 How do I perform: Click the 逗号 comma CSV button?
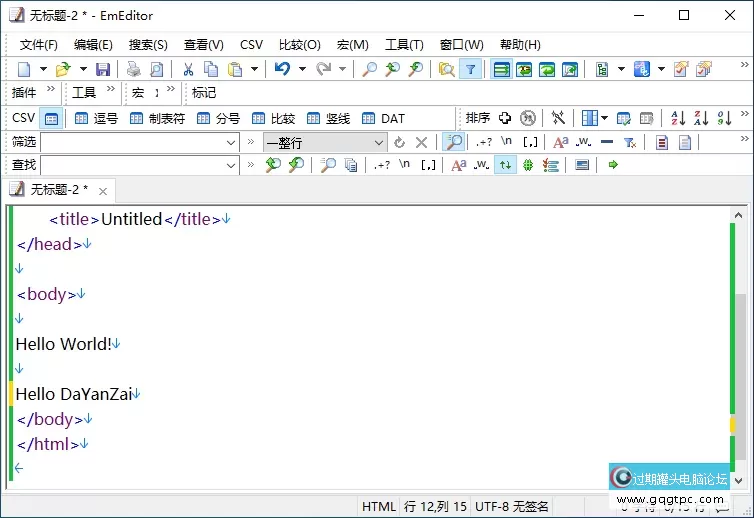point(97,118)
